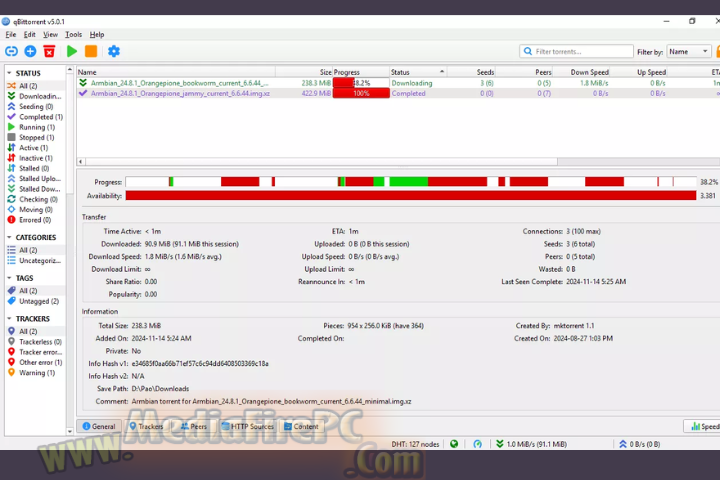Viewport: 720px width, 480px height.
Task: Open the Tools menu
Action: pyautogui.click(x=73, y=34)
